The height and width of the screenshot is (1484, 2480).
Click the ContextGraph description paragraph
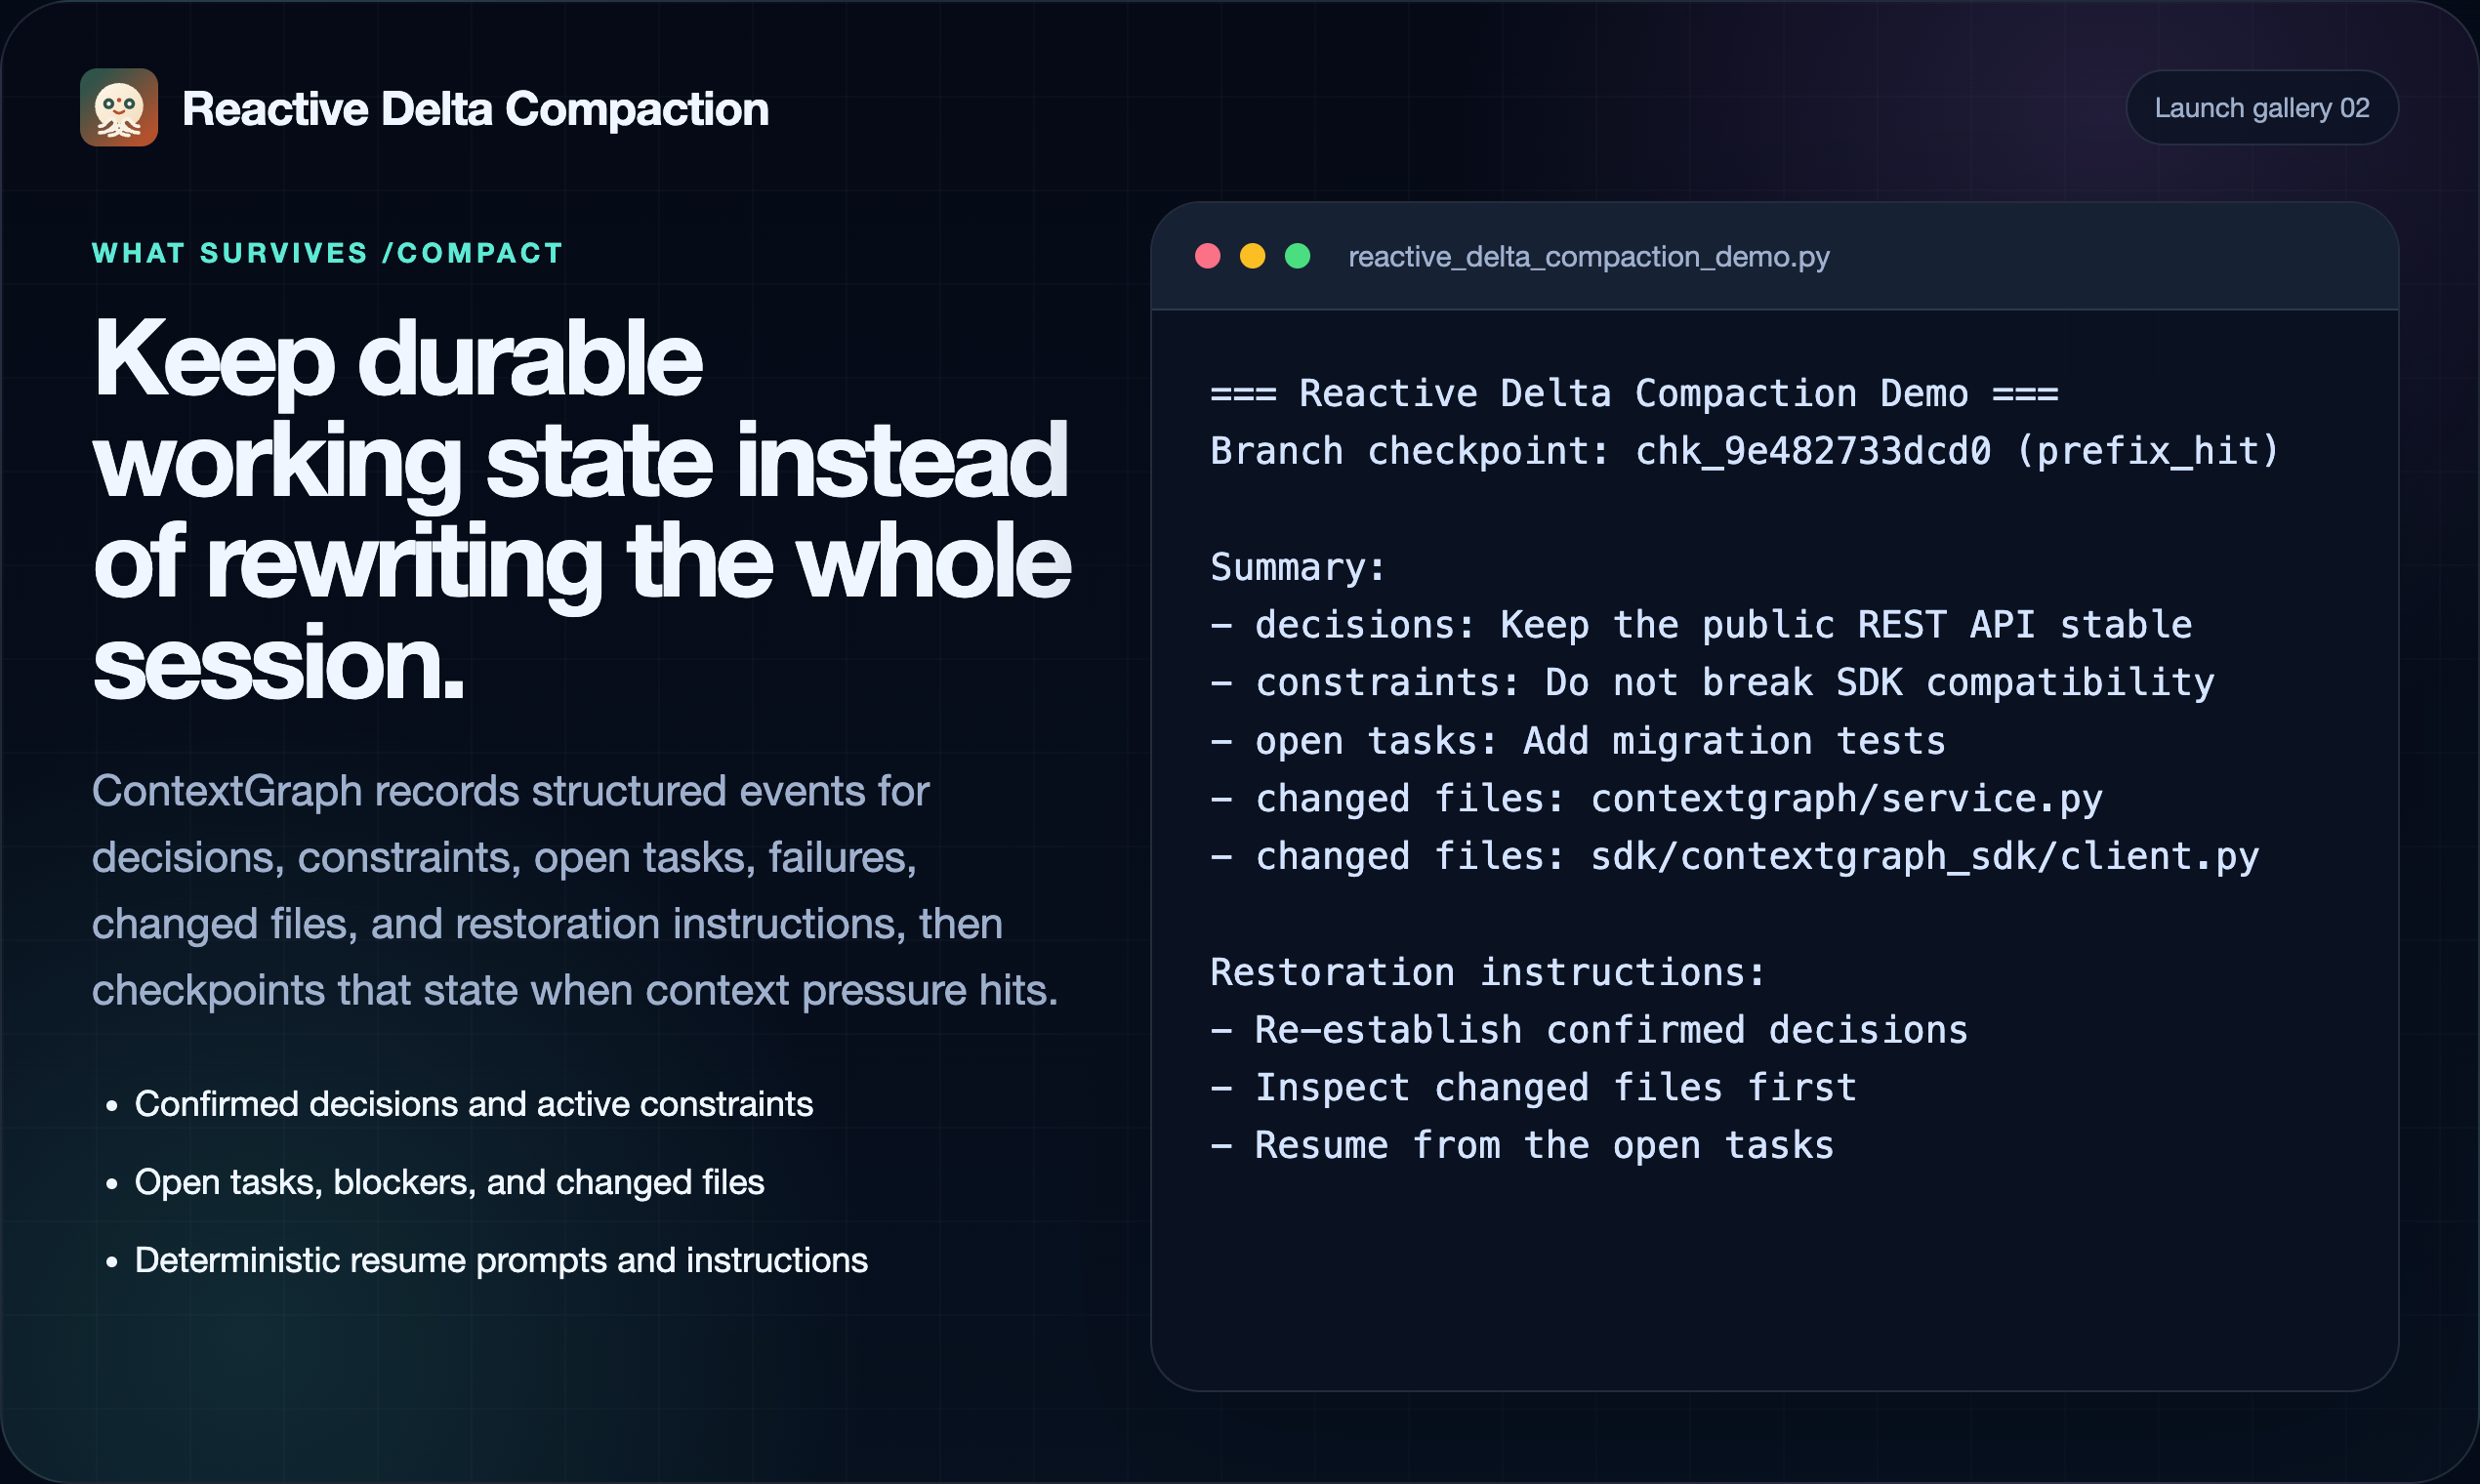pos(575,890)
